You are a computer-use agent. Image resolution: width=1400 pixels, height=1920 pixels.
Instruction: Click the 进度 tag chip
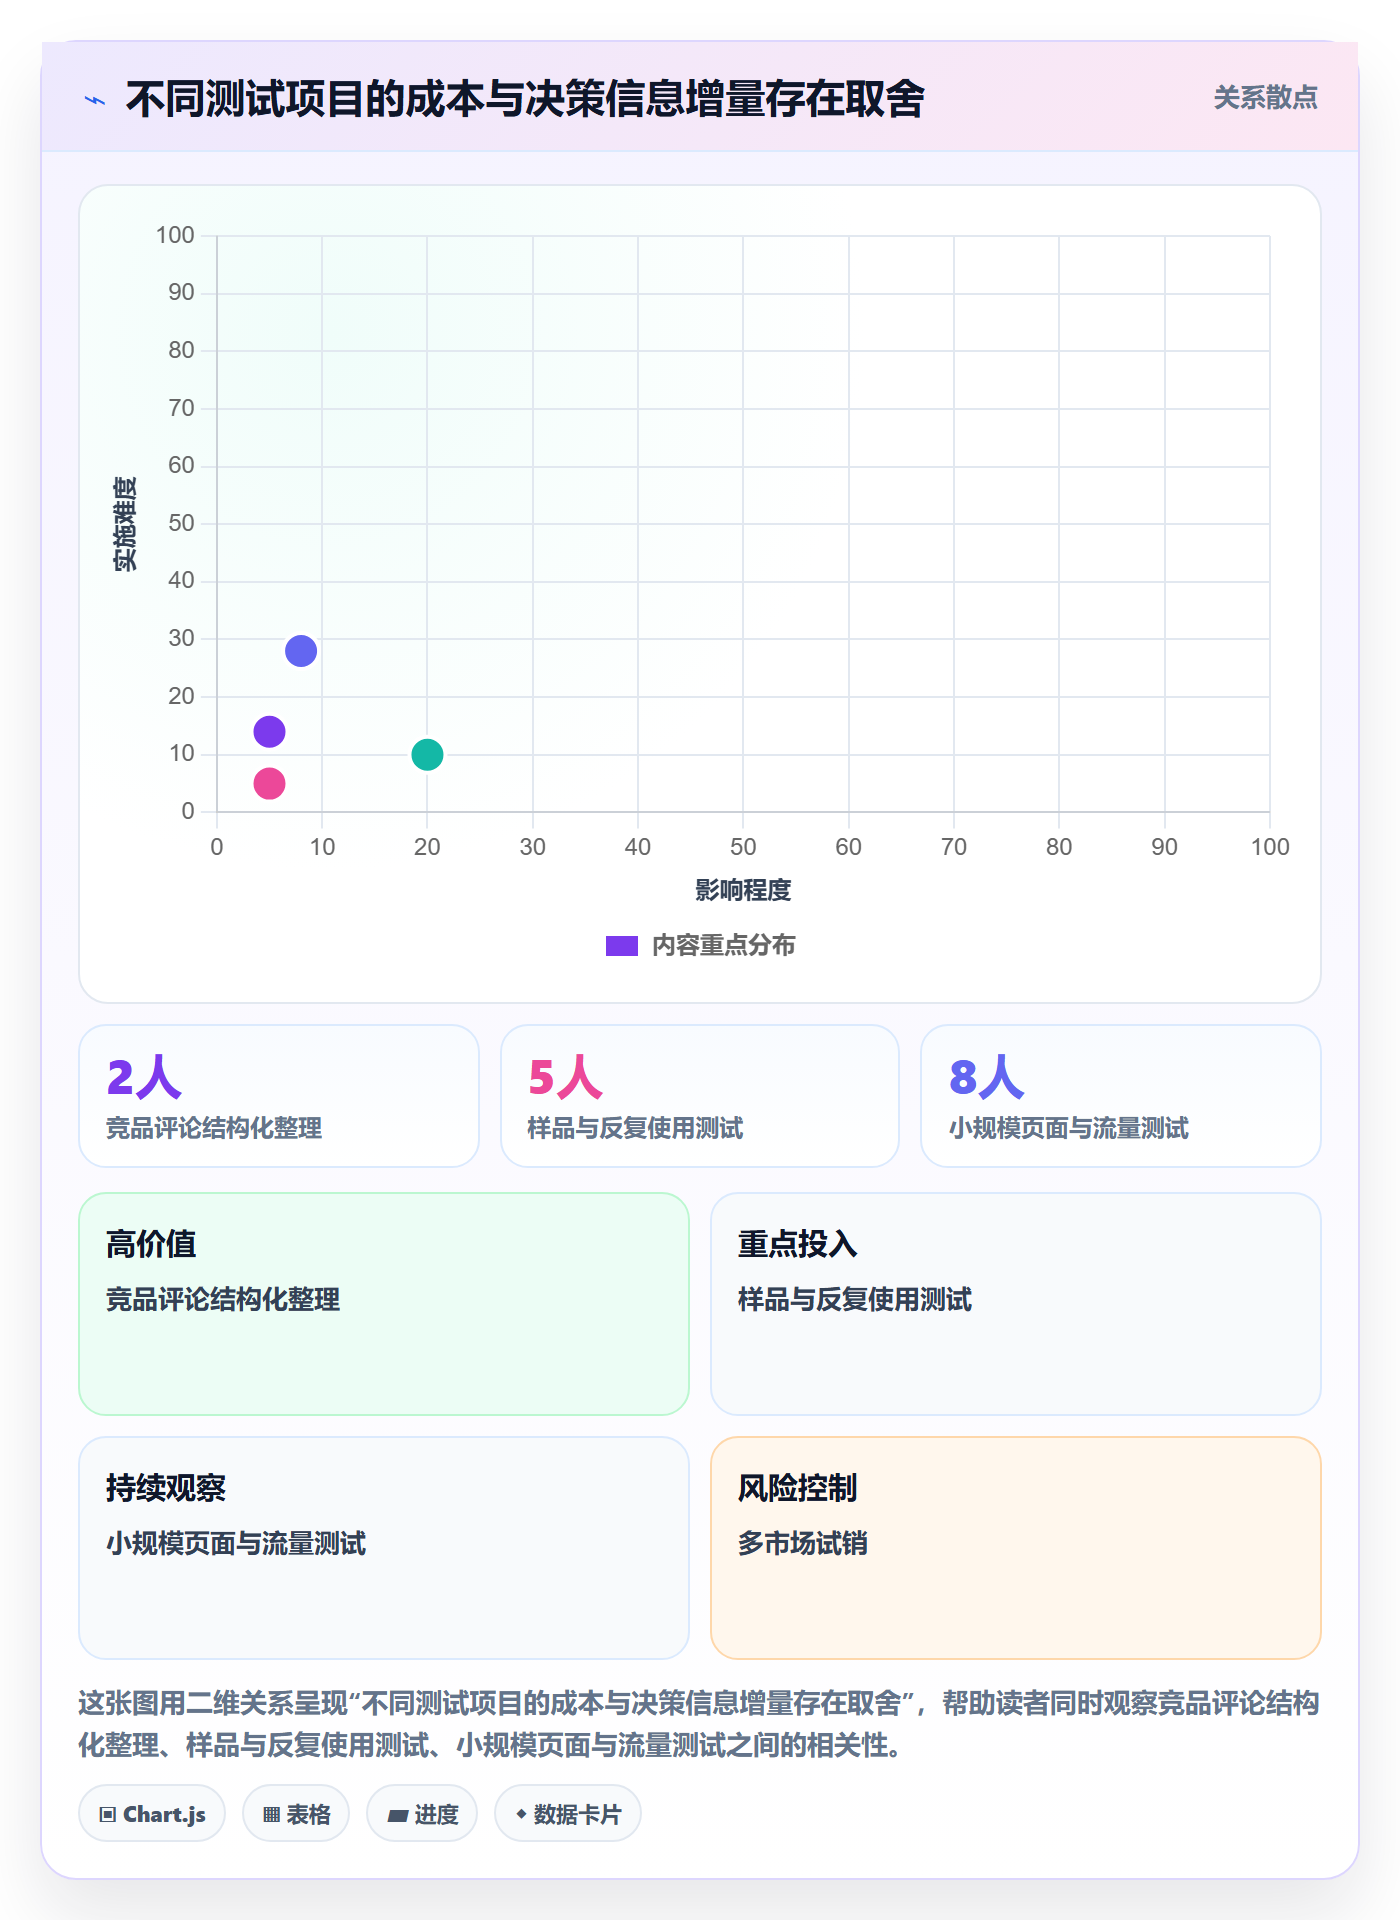click(x=422, y=1814)
